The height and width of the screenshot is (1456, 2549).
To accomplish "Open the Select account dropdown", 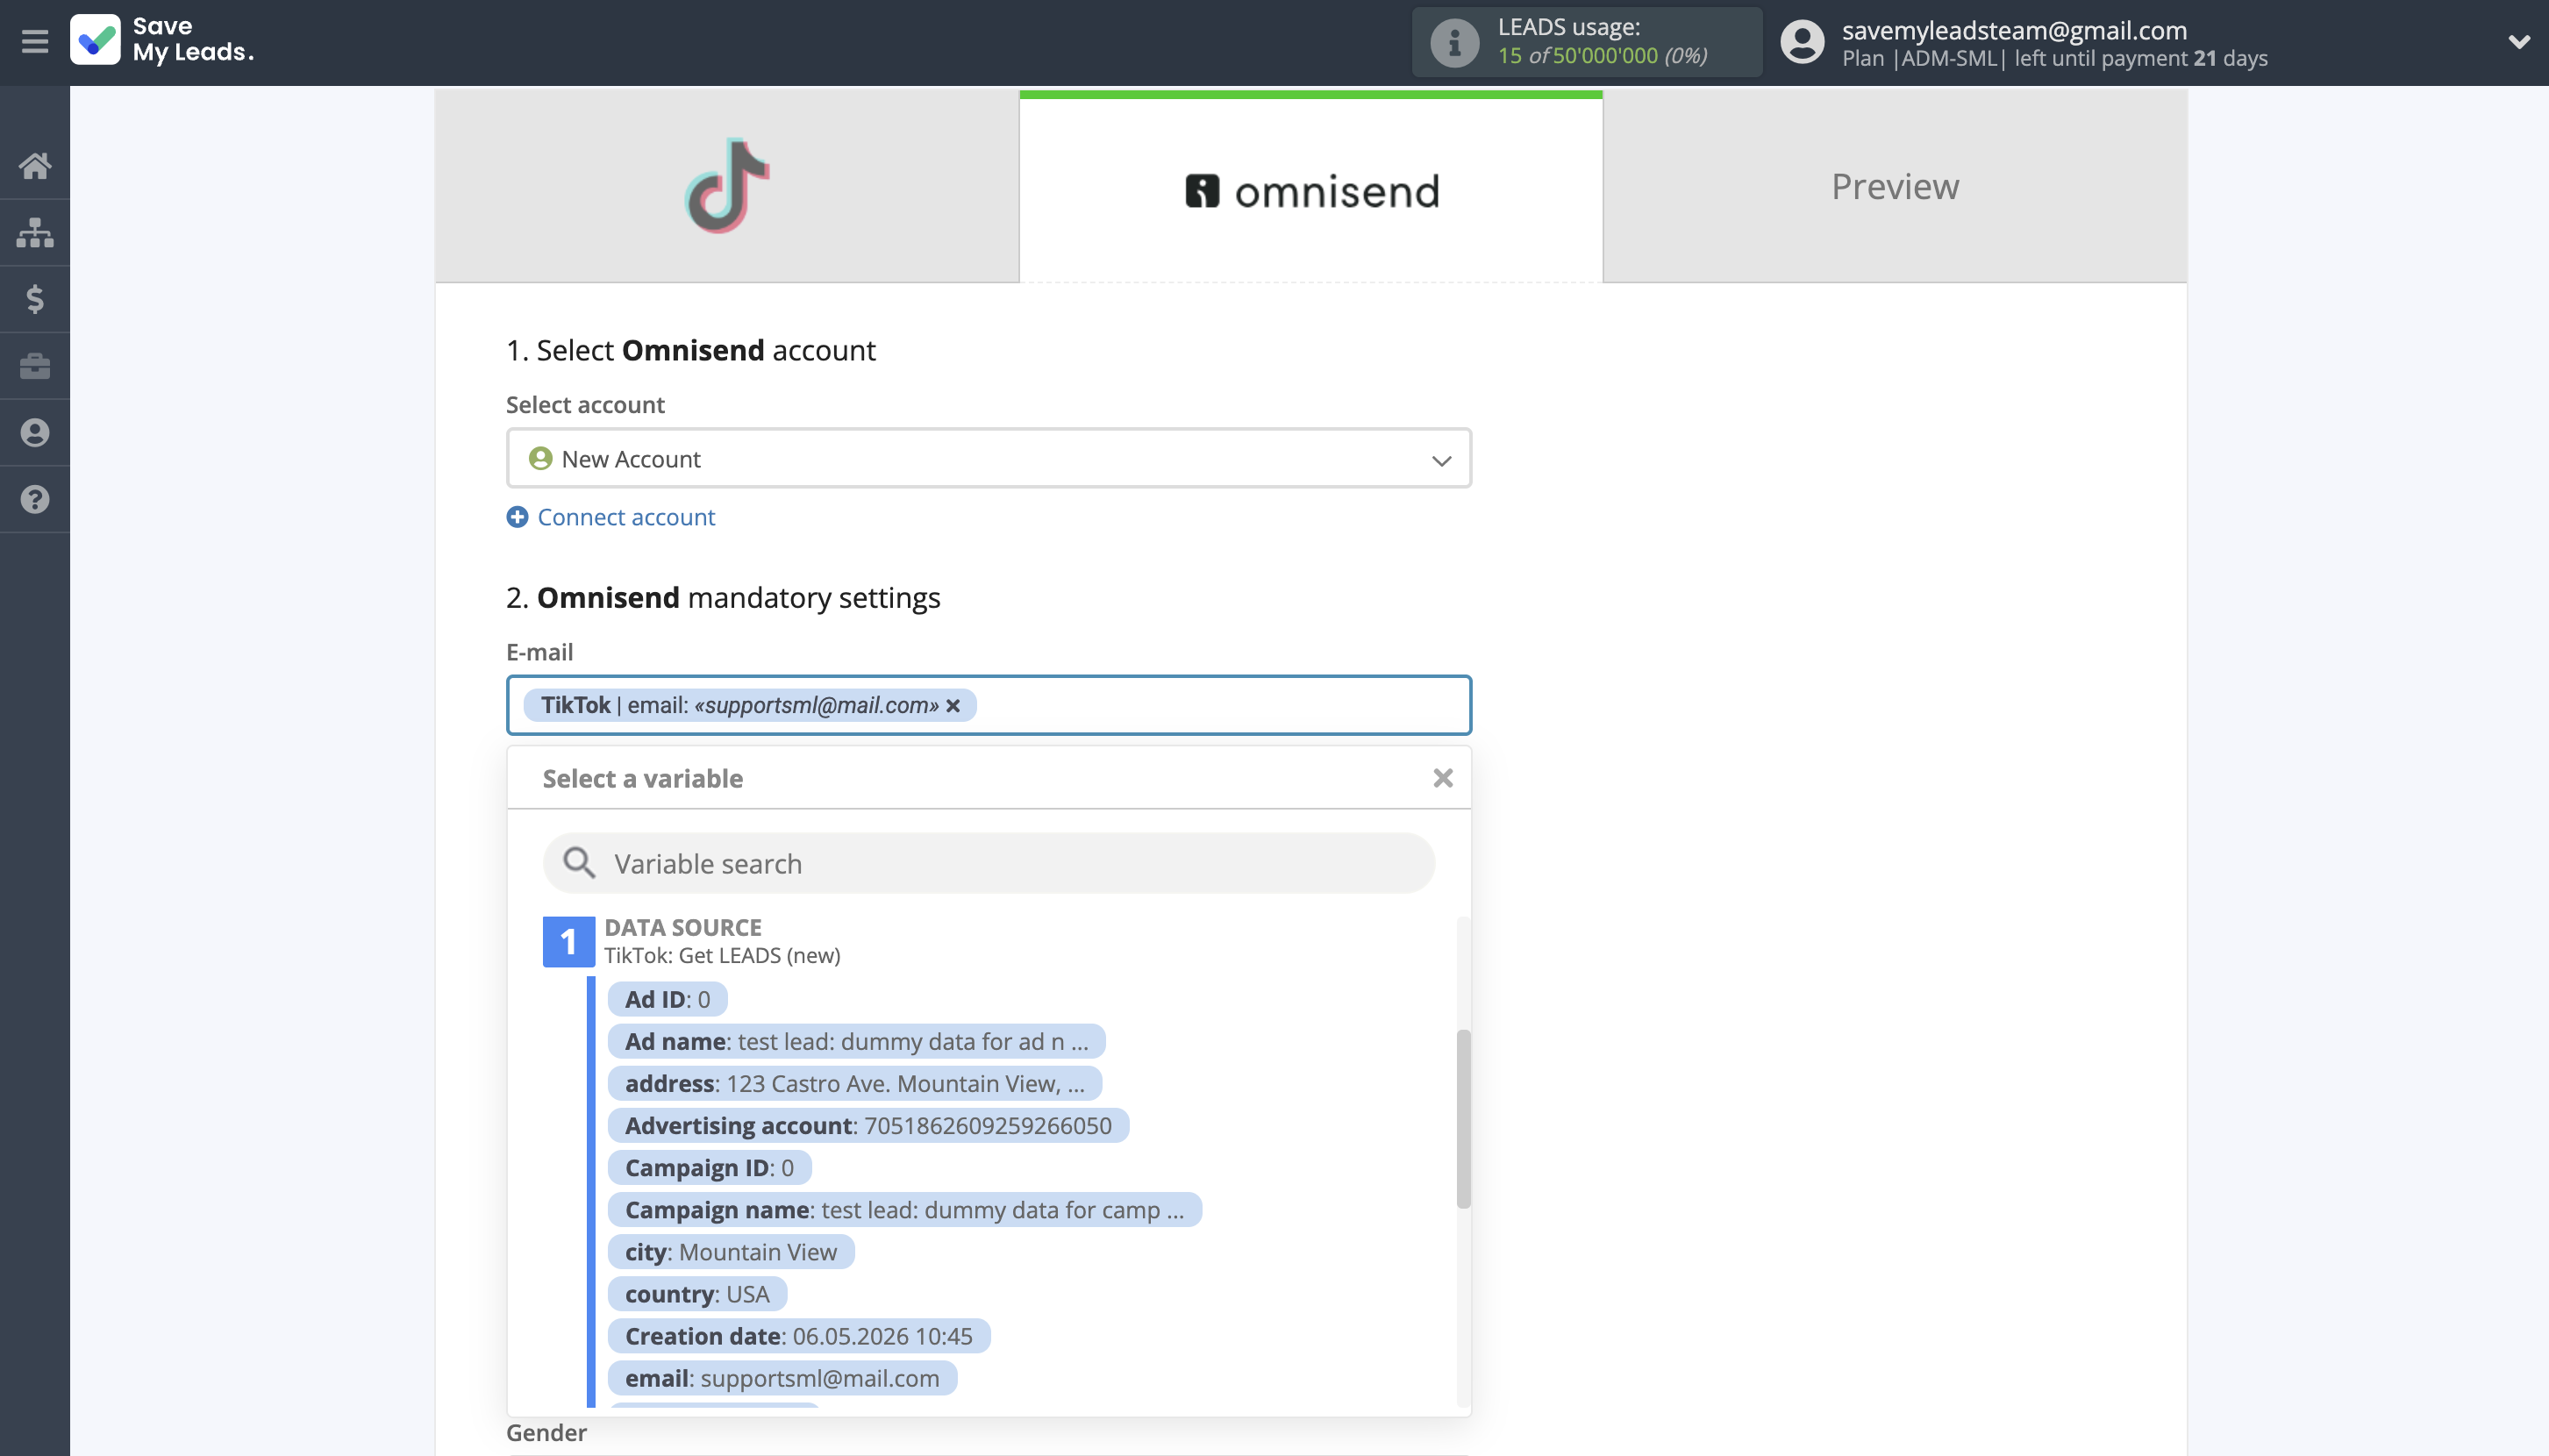I will 988,459.
